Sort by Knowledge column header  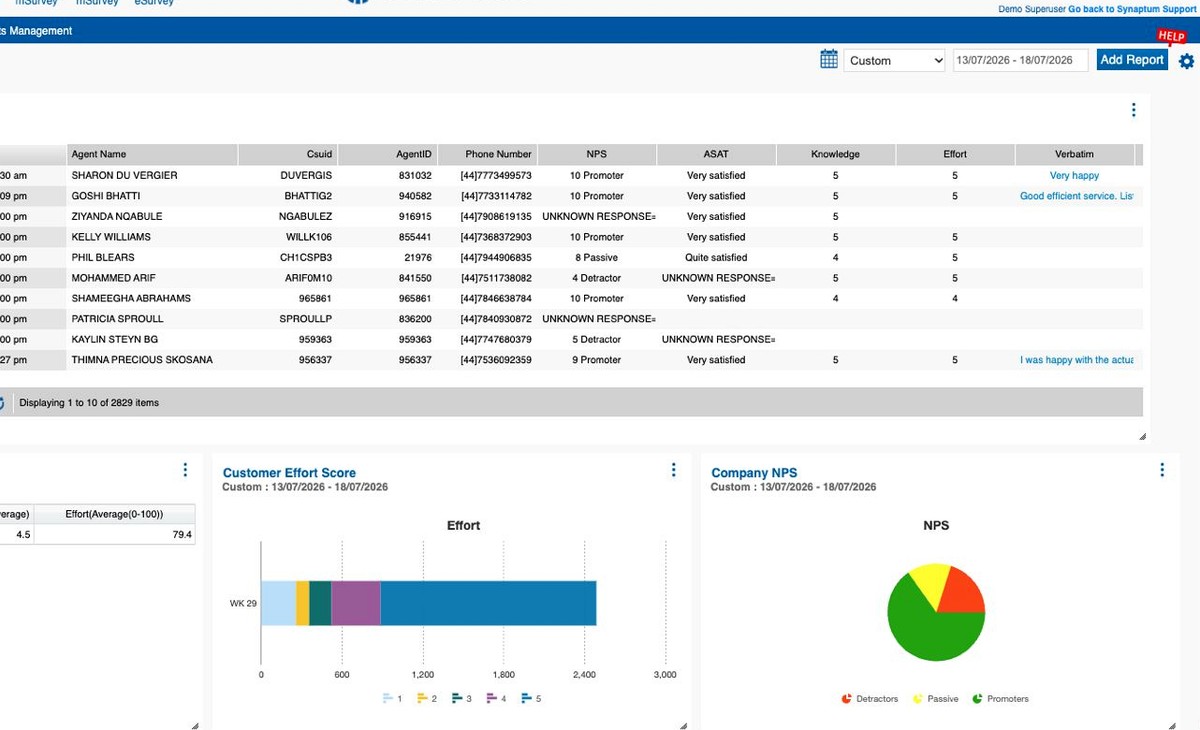pos(836,154)
